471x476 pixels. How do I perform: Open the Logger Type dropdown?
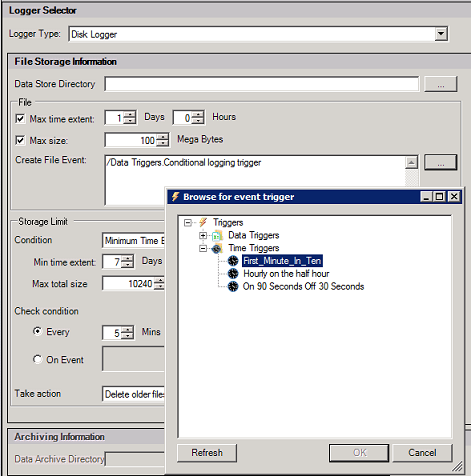[441, 34]
